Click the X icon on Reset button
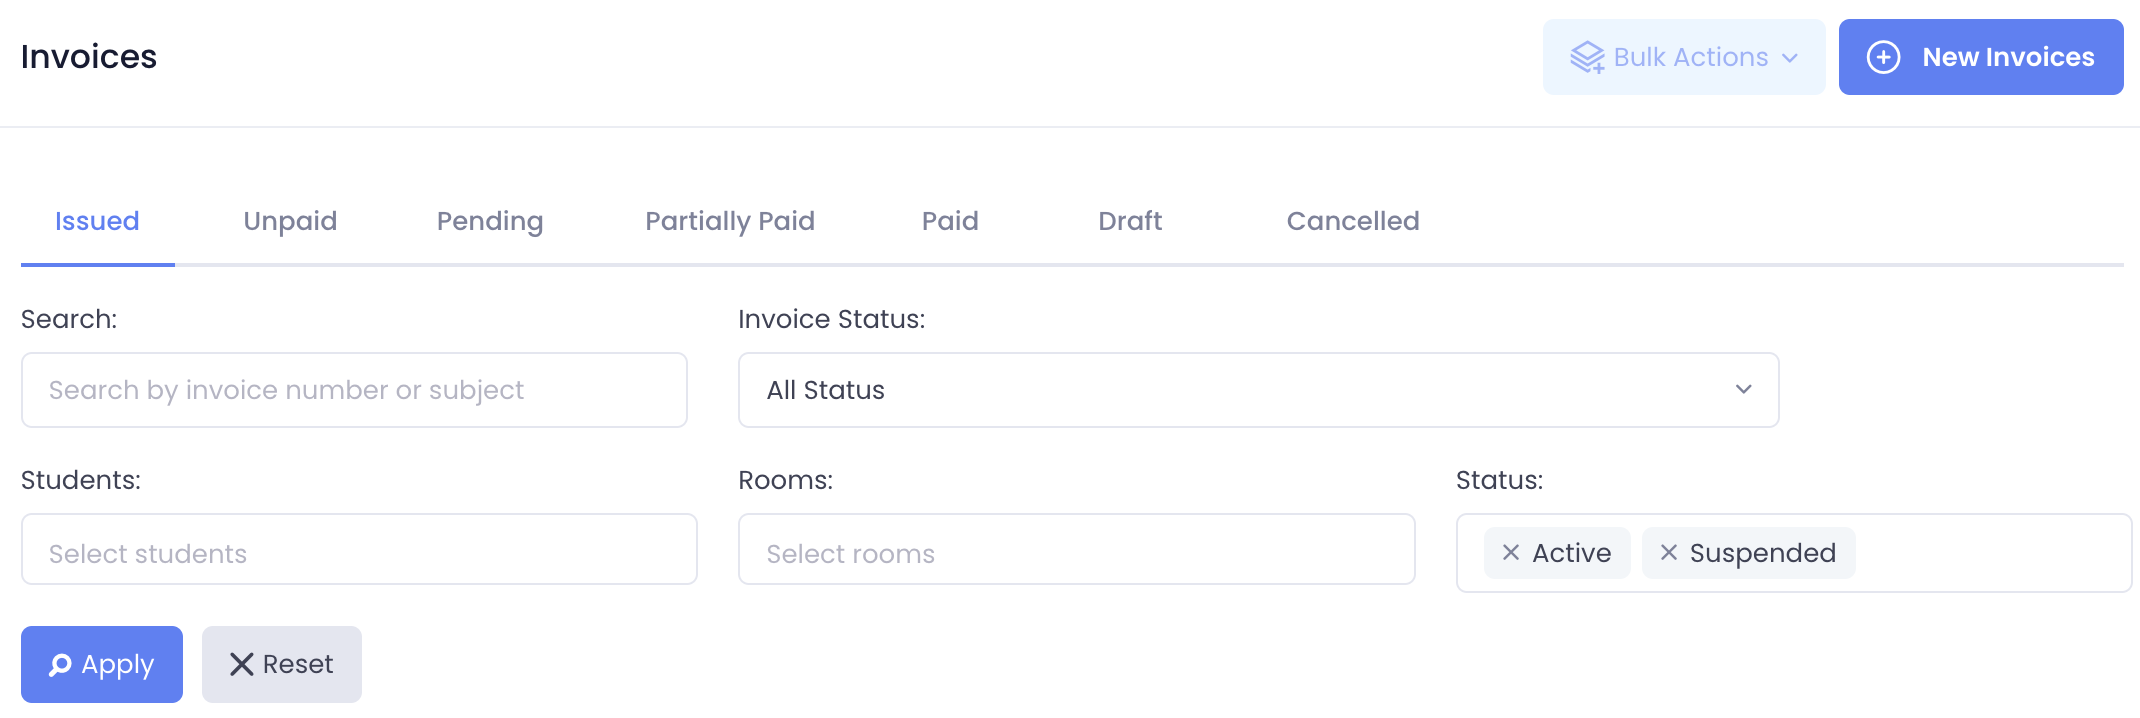The width and height of the screenshot is (2140, 718). point(241,665)
